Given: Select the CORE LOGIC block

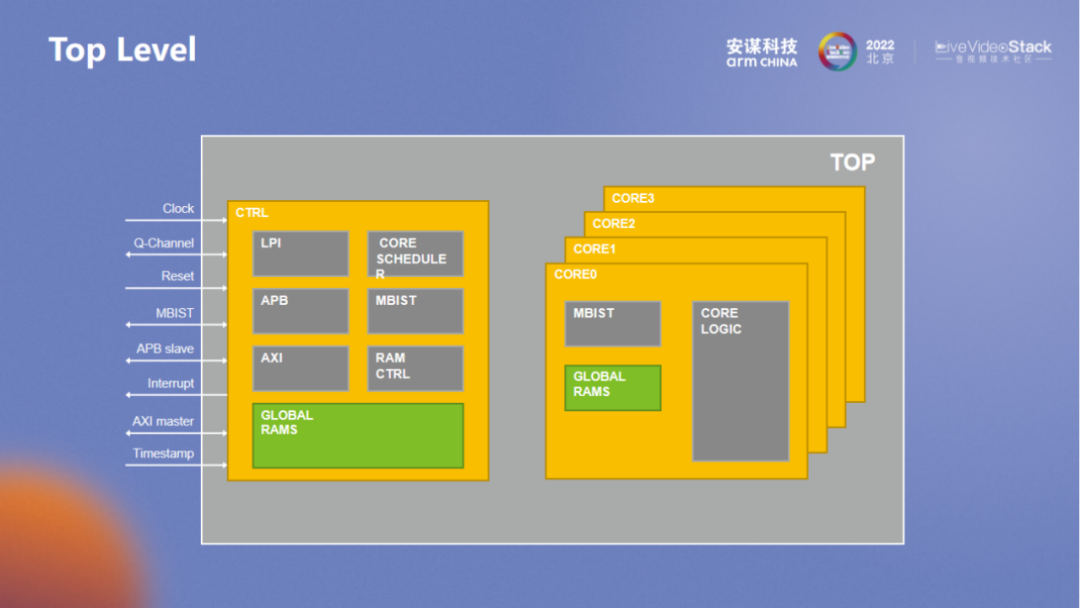Looking at the screenshot, I should click(x=740, y=381).
